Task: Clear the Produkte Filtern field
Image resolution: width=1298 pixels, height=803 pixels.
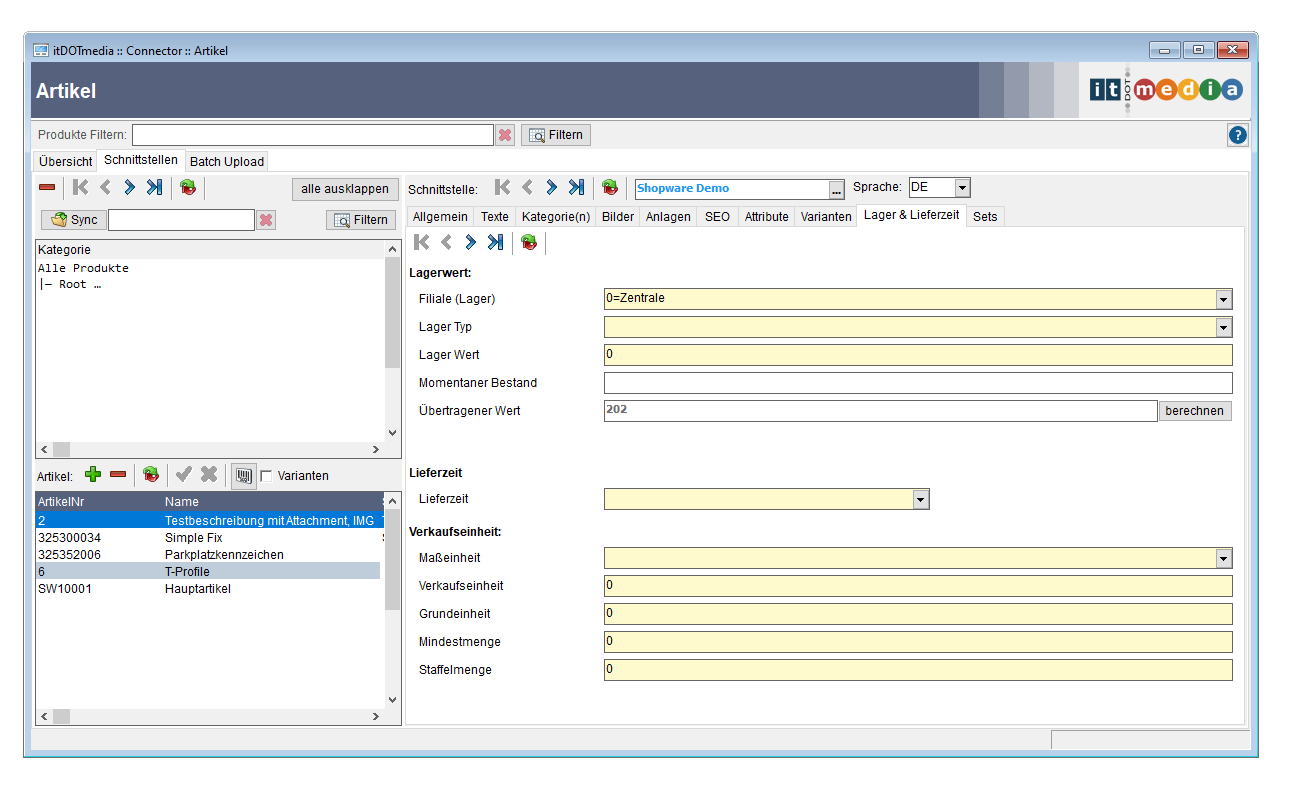Action: [505, 135]
